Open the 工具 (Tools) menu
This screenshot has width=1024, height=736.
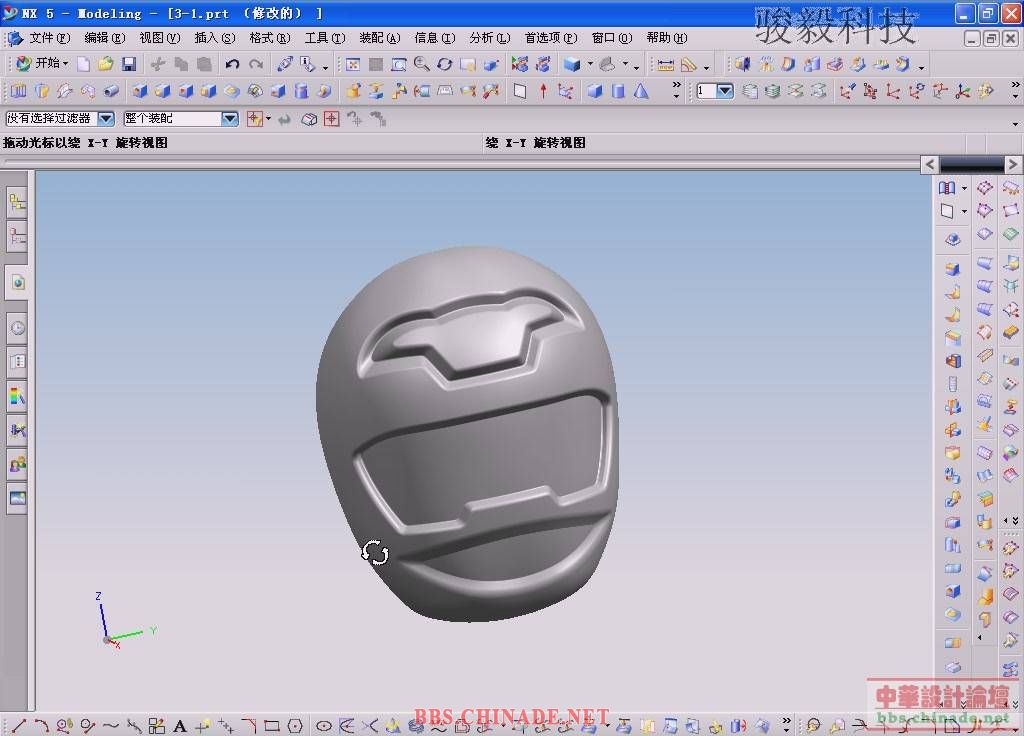325,38
